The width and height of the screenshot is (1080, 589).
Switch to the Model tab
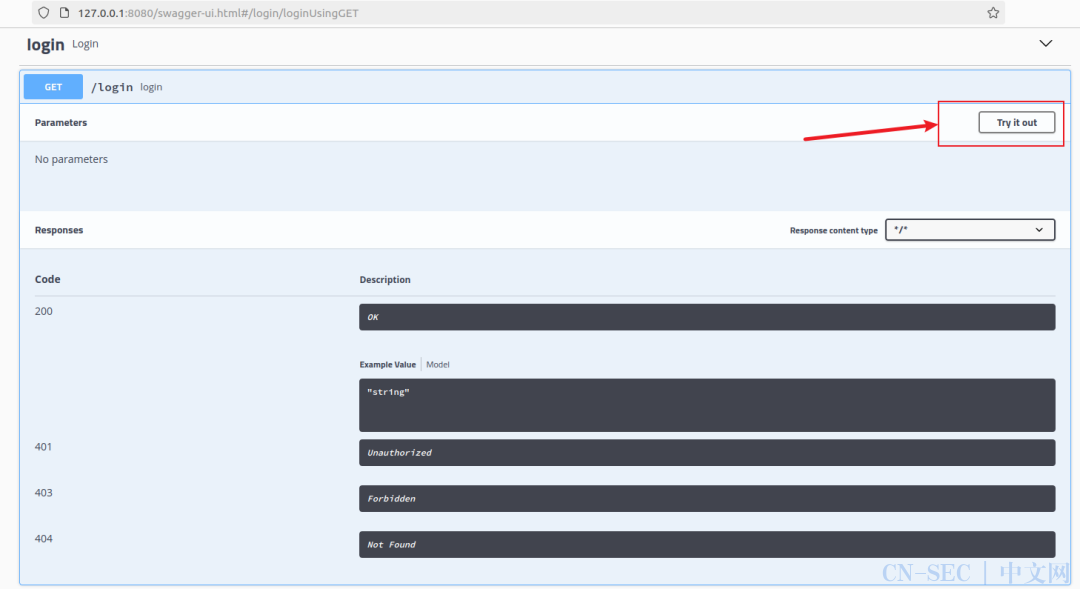[x=437, y=364]
